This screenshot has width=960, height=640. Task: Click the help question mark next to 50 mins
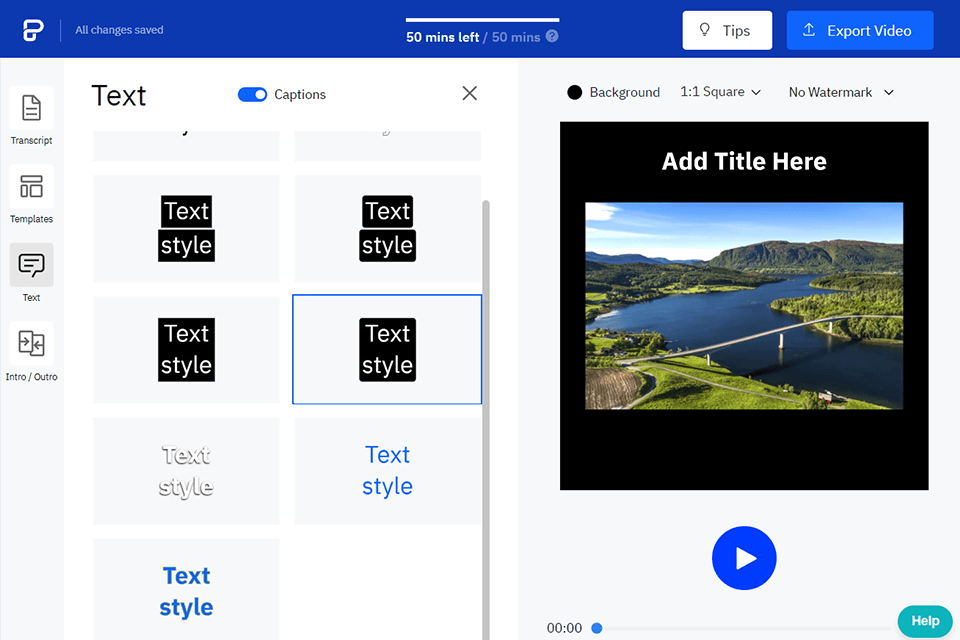point(552,36)
